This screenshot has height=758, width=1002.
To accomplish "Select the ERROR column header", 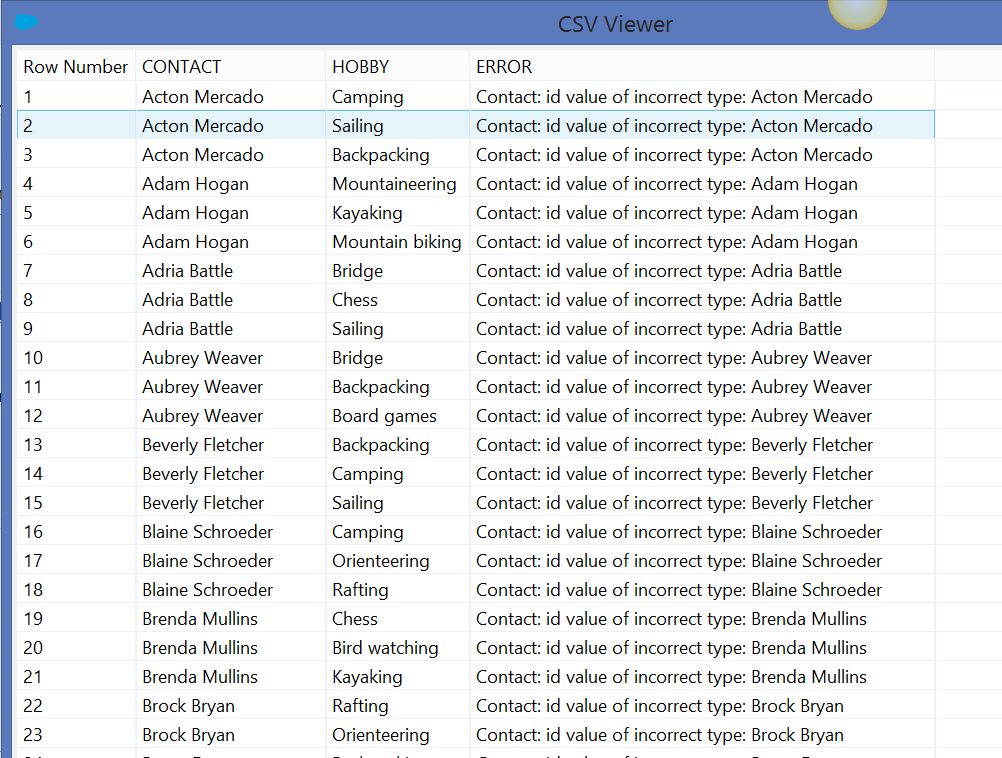I will (x=504, y=67).
